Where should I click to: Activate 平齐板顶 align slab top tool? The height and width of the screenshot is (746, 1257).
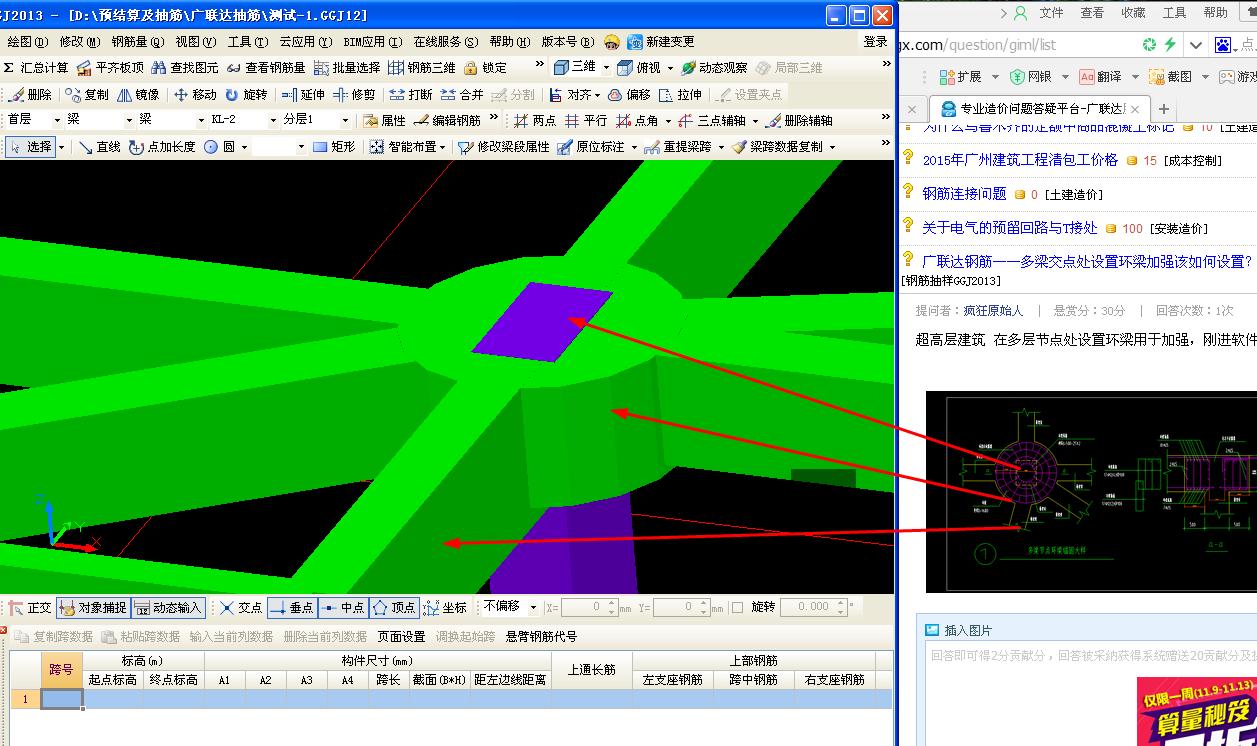(x=110, y=68)
